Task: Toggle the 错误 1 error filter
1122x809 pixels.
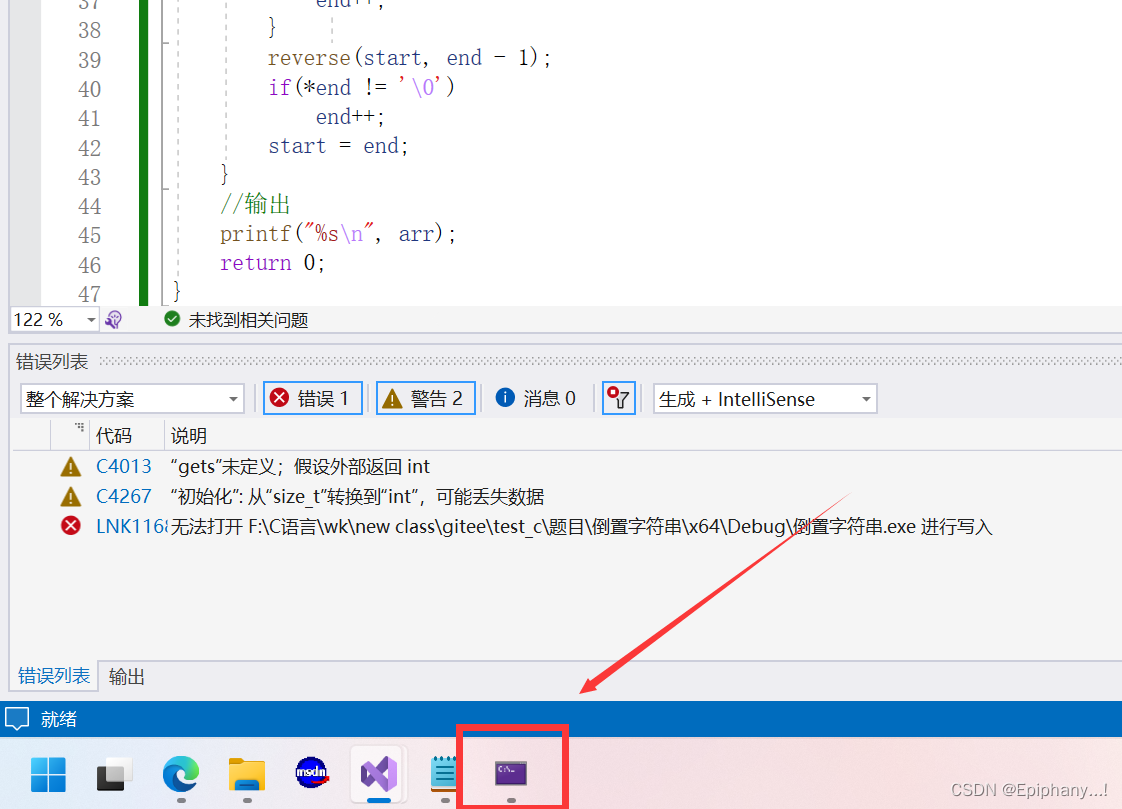Action: (312, 397)
